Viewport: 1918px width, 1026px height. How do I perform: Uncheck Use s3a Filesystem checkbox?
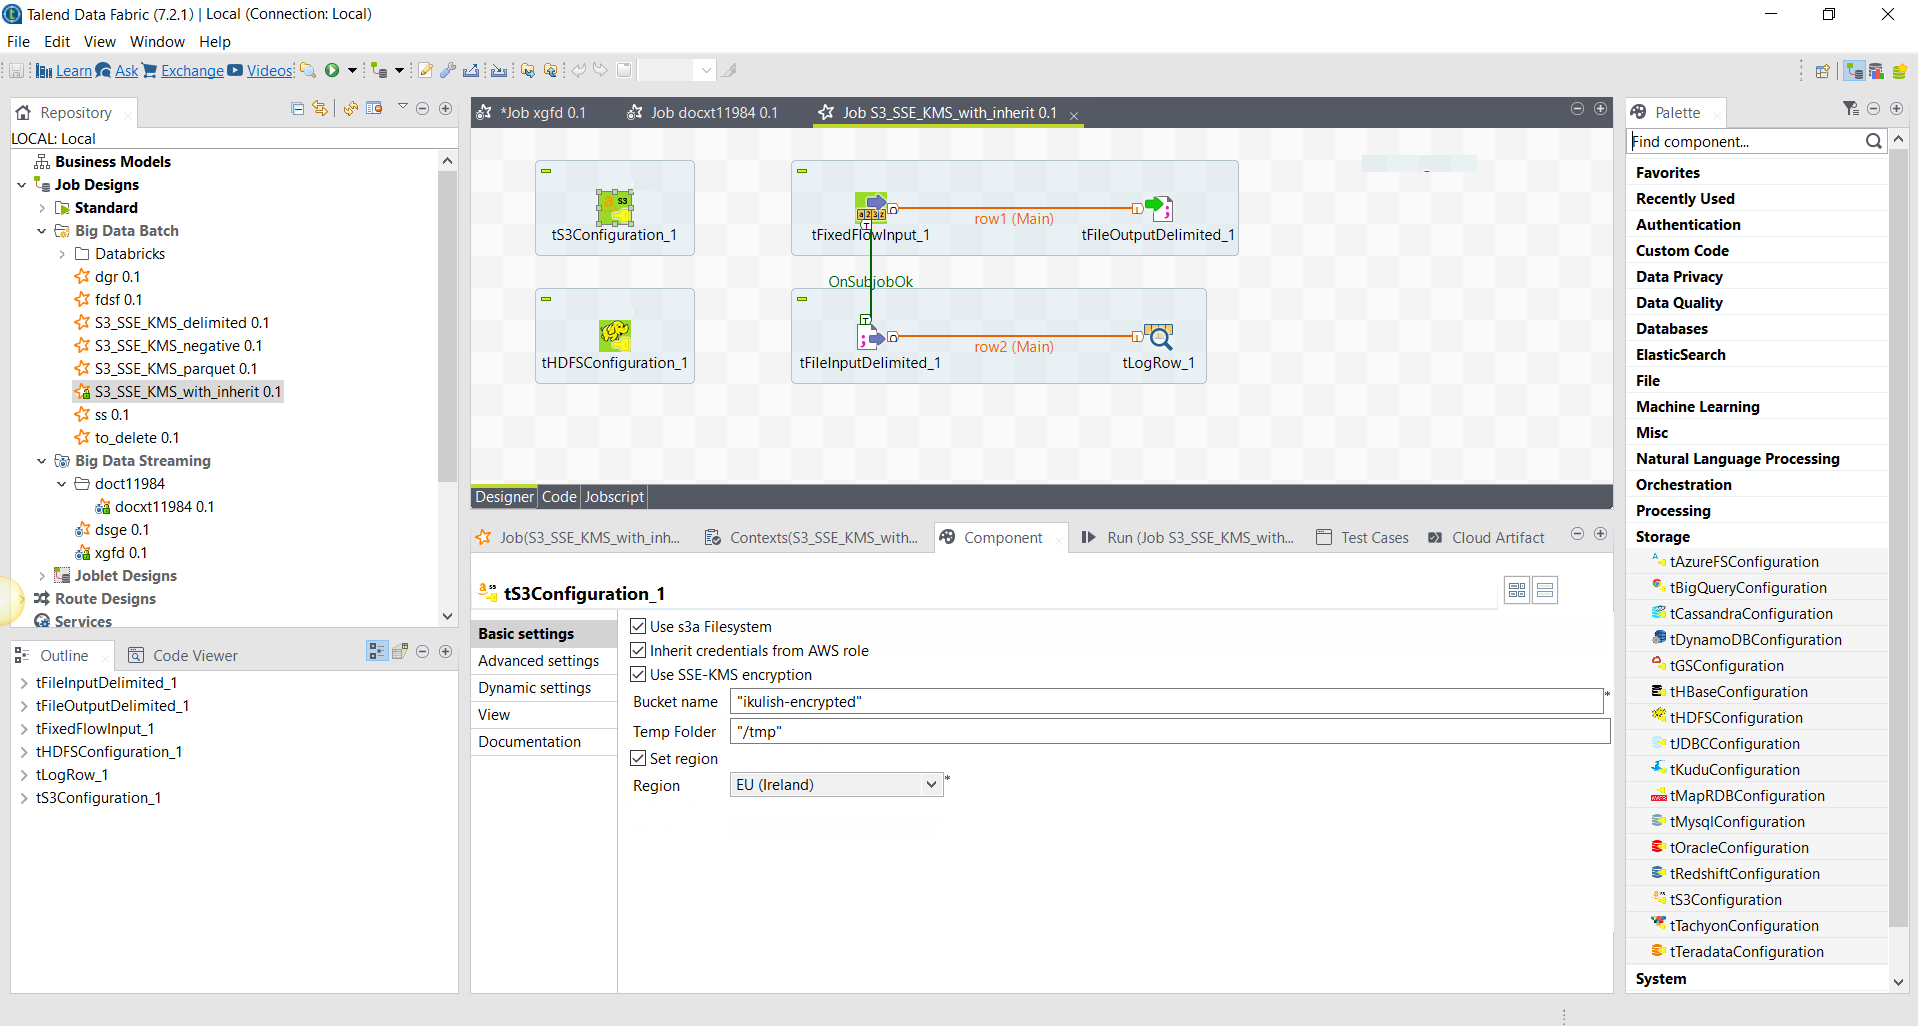pos(638,627)
